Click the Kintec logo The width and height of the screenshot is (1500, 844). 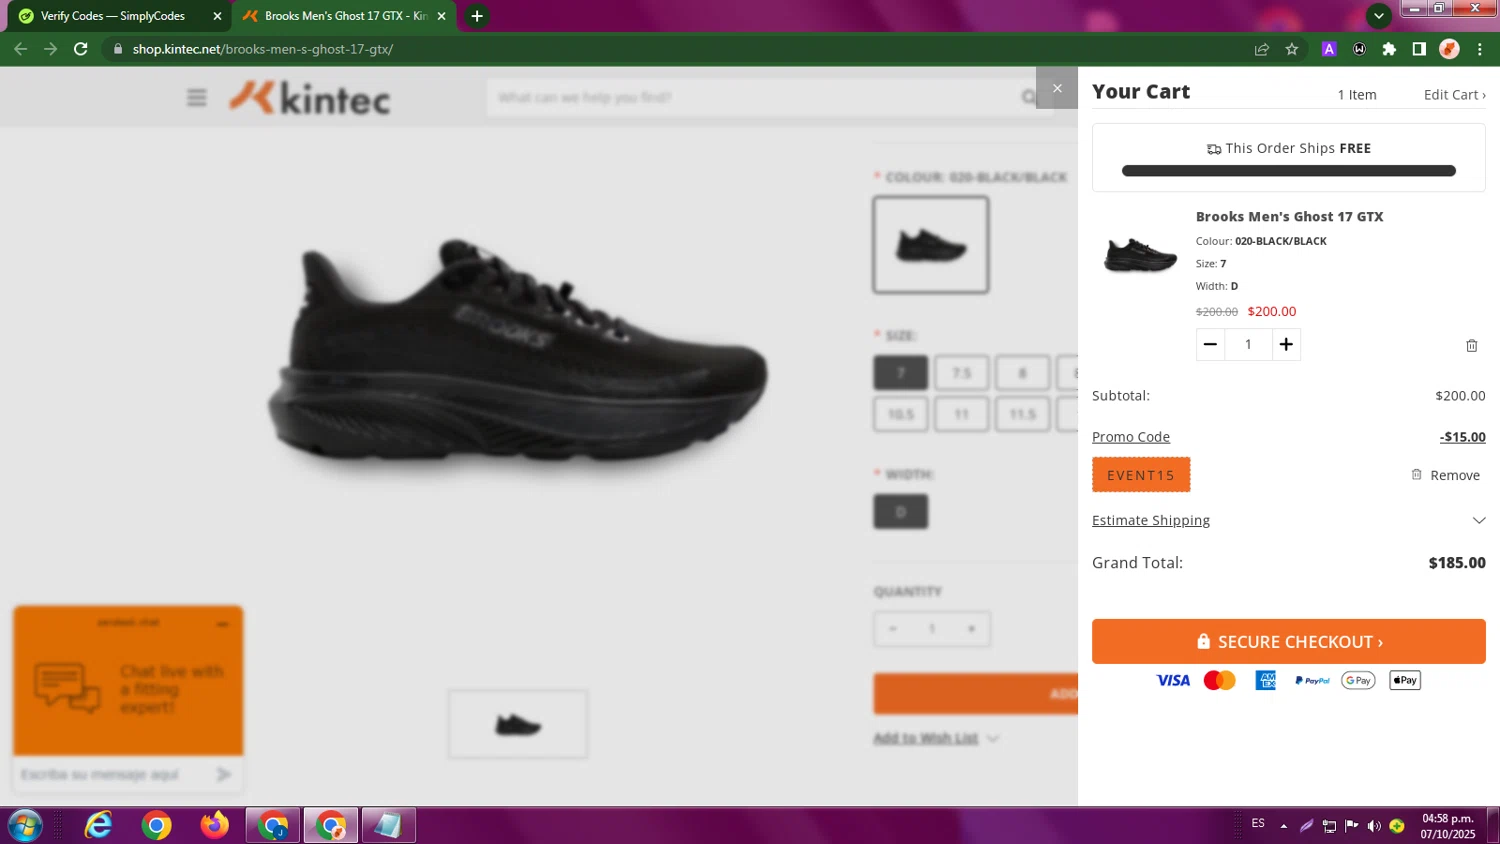[310, 98]
